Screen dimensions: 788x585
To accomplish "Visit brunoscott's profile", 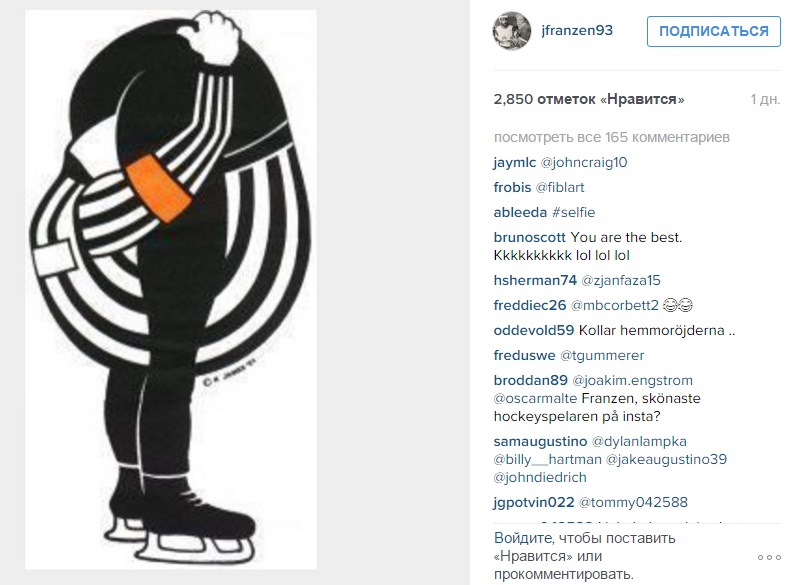I will point(530,237).
